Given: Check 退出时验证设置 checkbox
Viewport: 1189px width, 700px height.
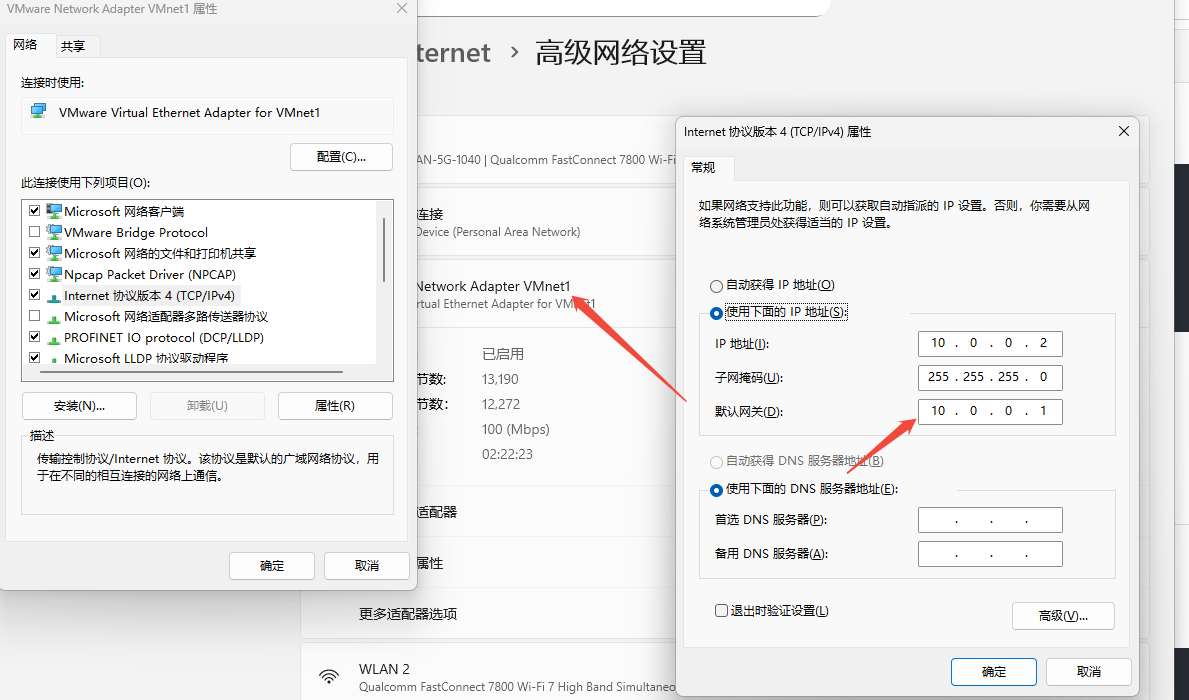Looking at the screenshot, I should coord(722,611).
